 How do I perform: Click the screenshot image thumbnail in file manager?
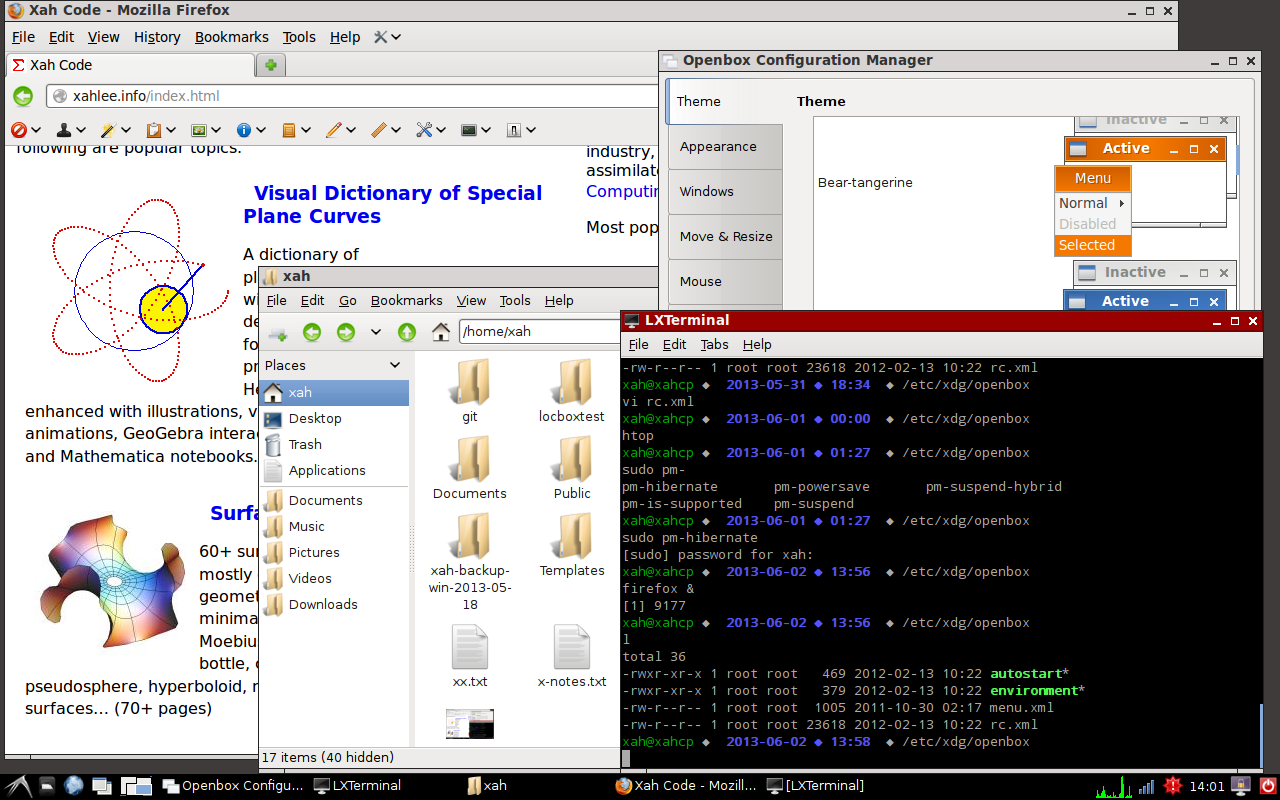(x=470, y=724)
